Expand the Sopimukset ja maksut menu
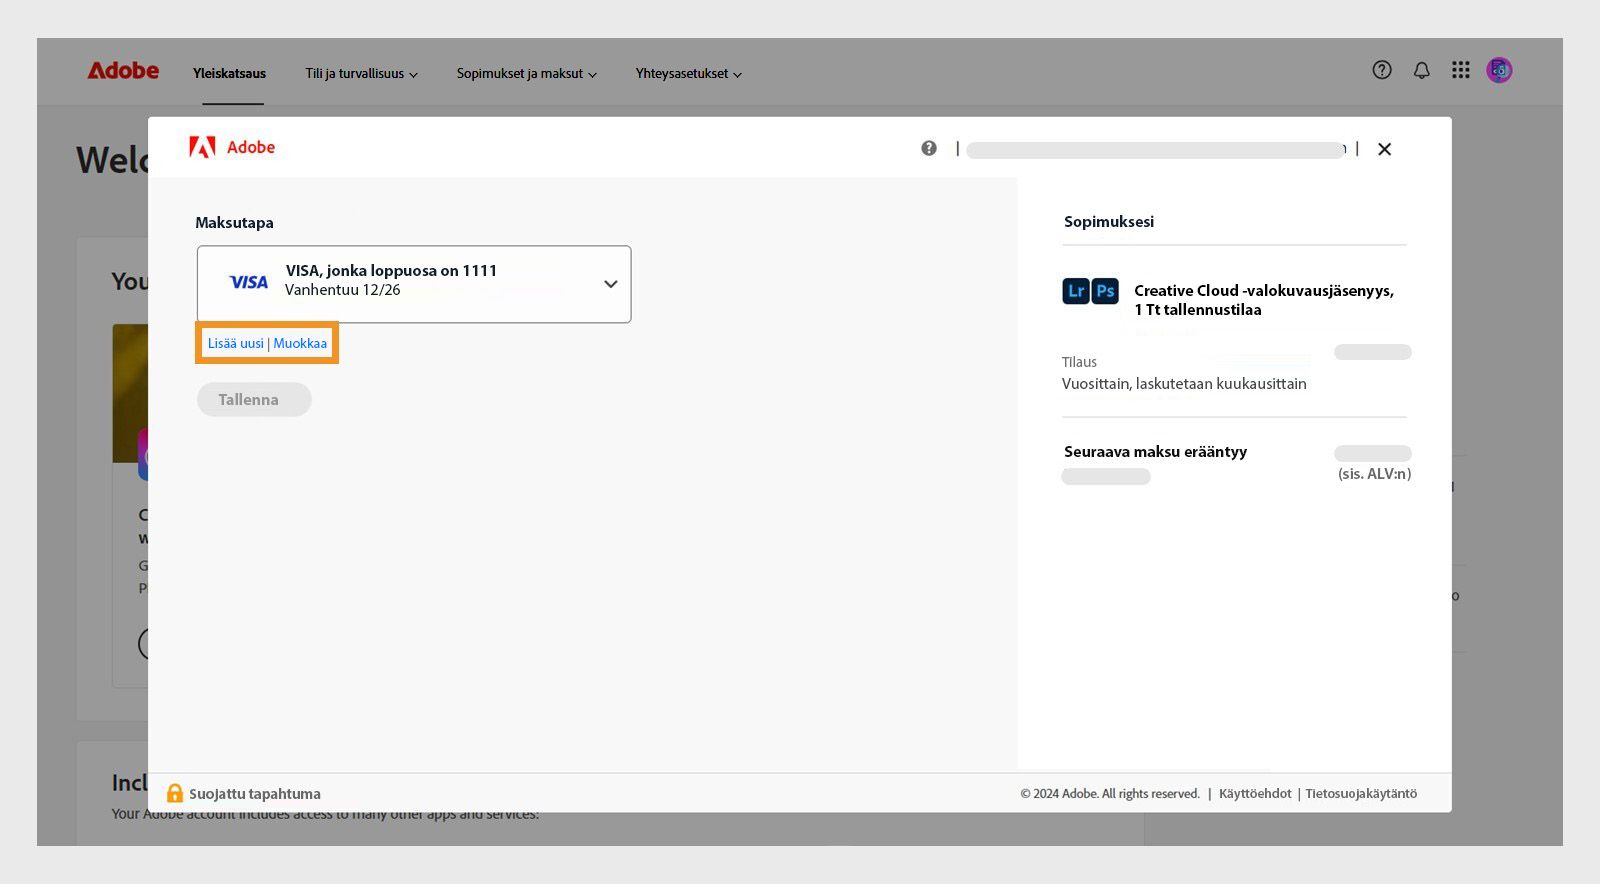 coord(527,73)
